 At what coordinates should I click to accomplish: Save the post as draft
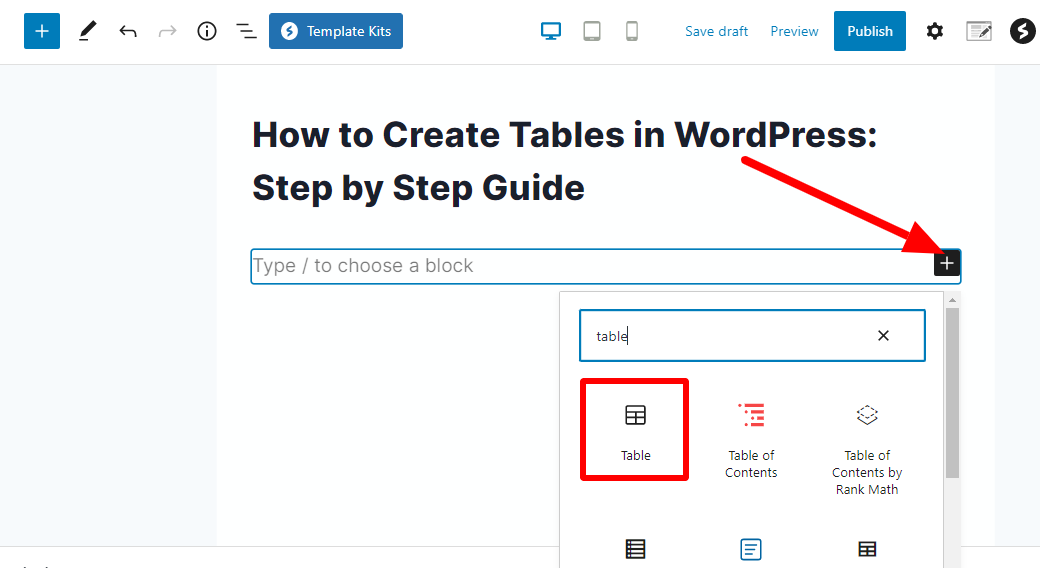716,31
